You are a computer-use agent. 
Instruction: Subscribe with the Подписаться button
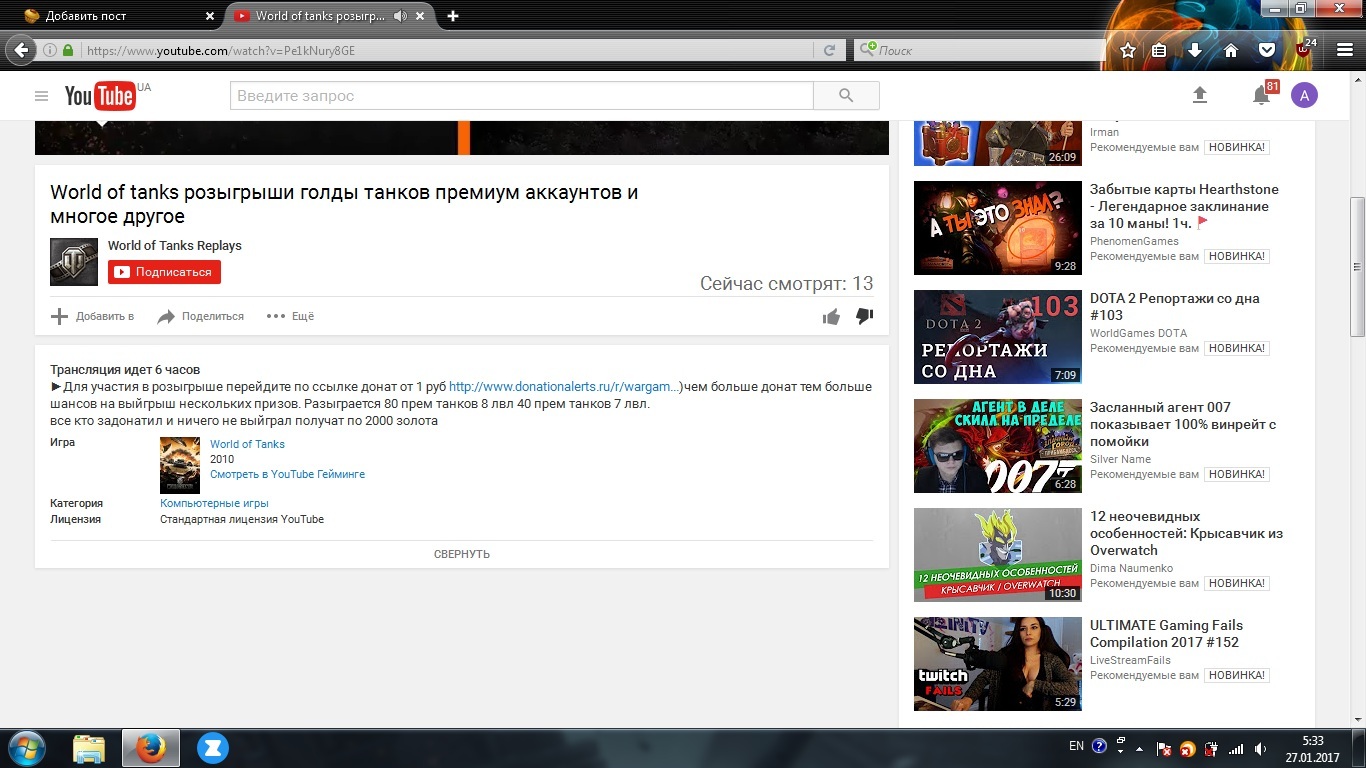[165, 272]
